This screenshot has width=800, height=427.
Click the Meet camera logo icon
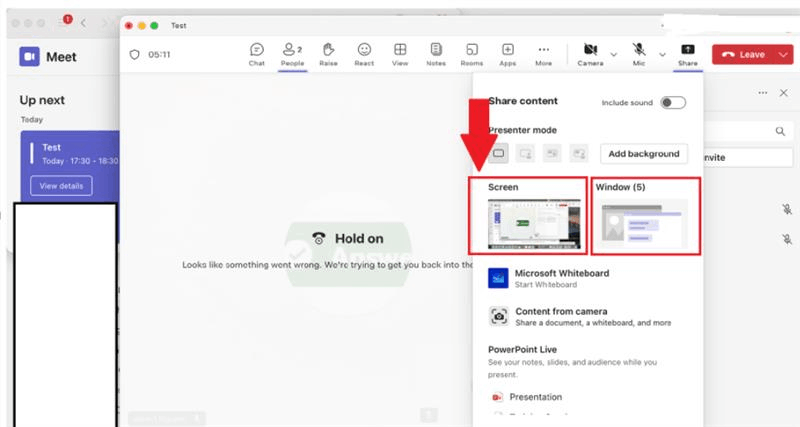pyautogui.click(x=30, y=57)
